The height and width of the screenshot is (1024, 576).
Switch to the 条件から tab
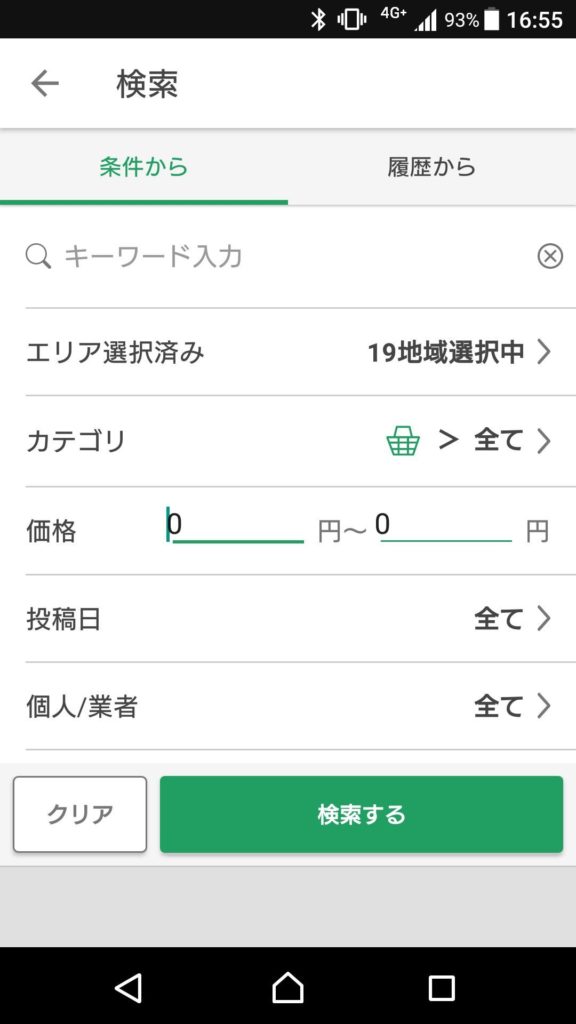pos(144,167)
